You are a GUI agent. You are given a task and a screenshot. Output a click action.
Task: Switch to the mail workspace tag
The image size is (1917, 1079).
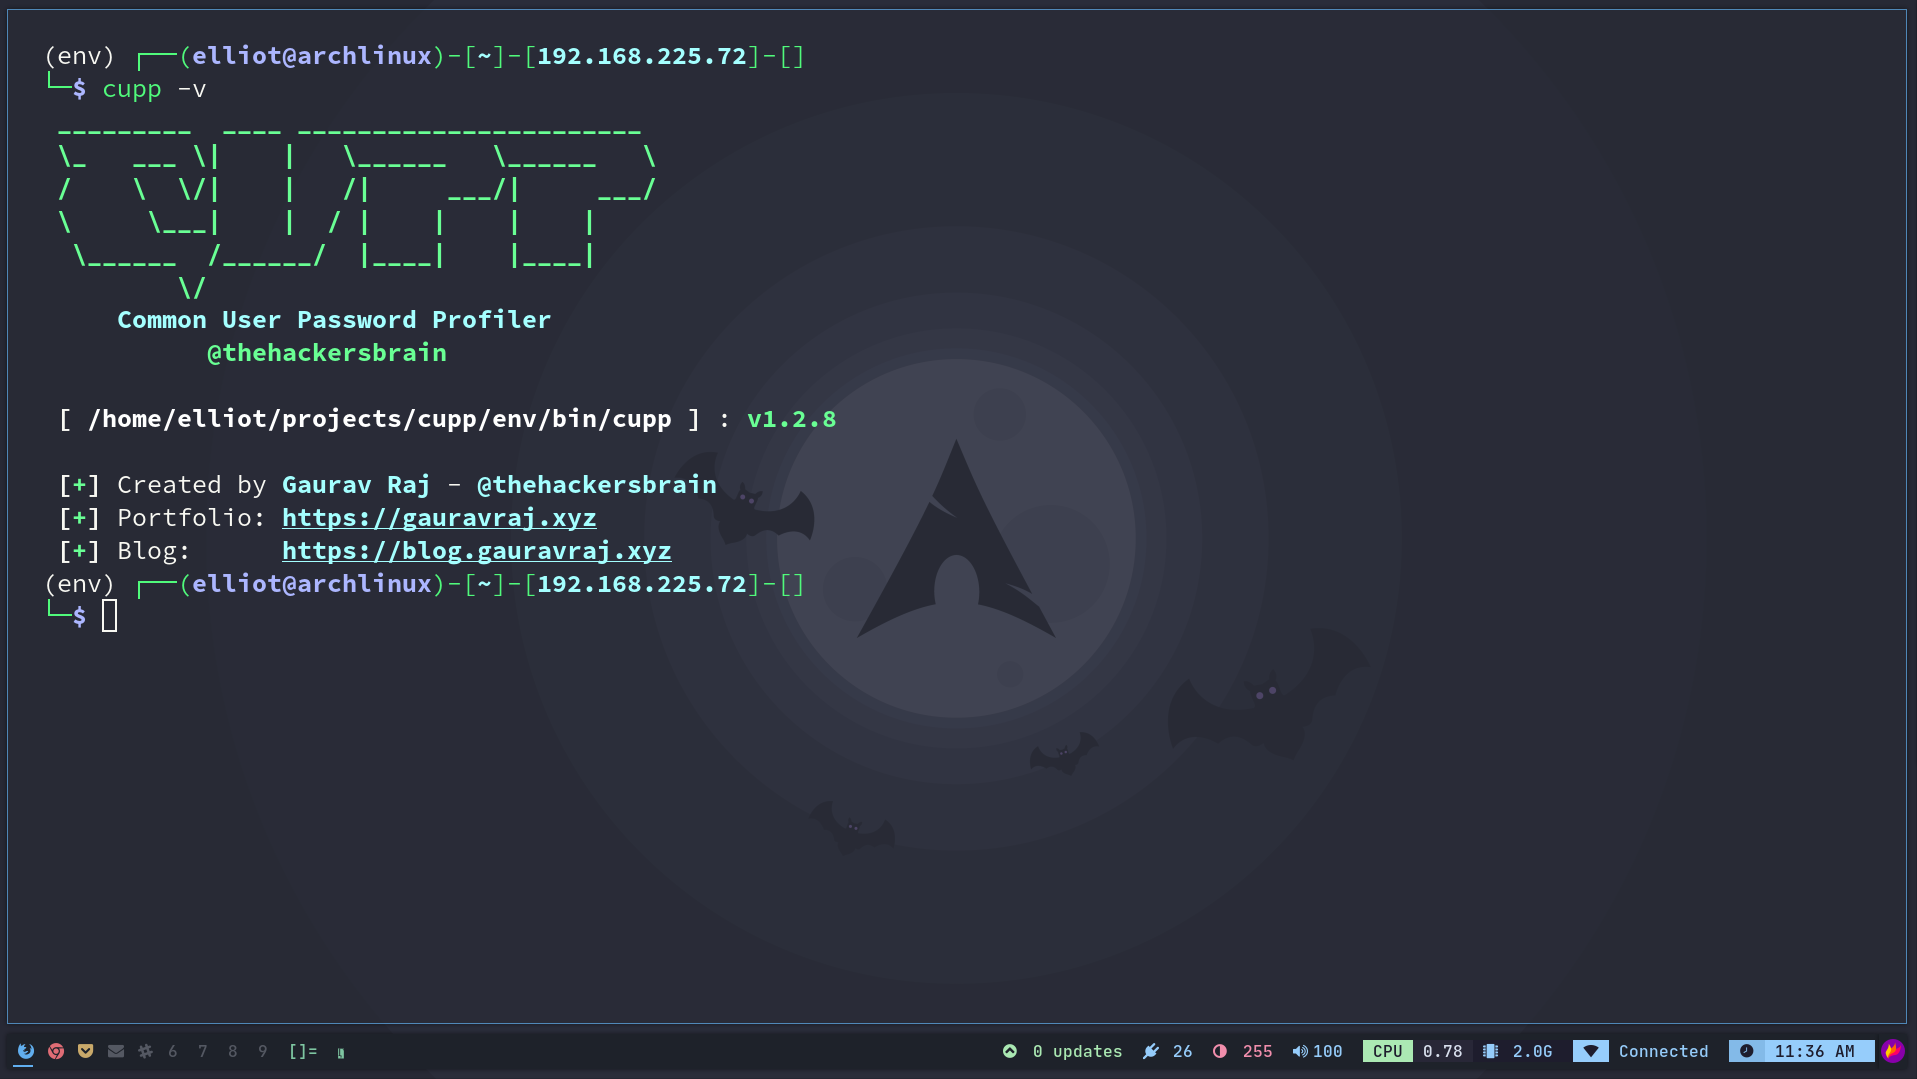pos(116,1051)
